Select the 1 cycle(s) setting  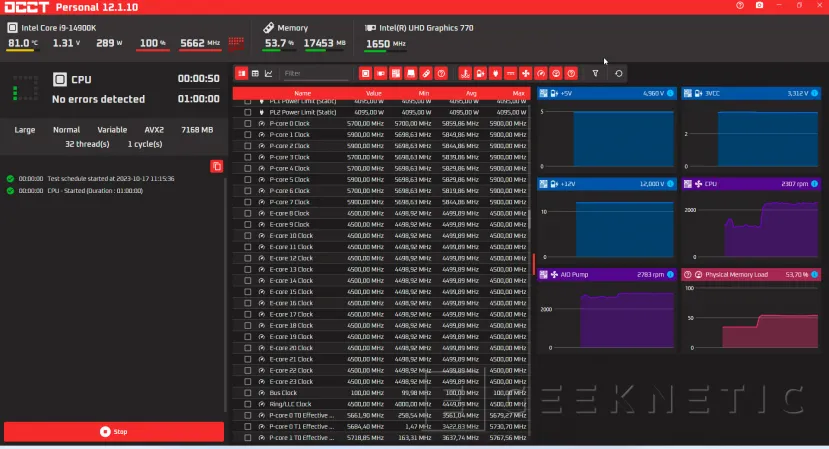click(145, 144)
